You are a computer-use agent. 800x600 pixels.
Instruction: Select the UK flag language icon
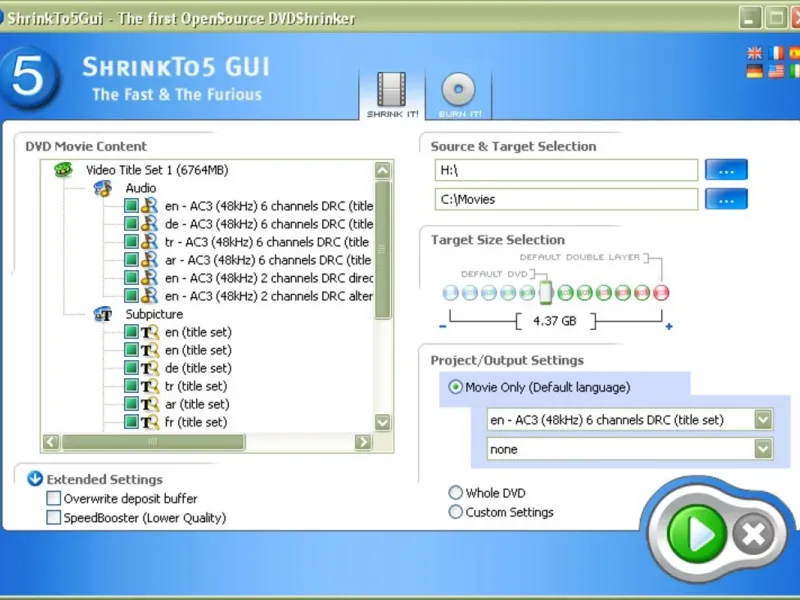click(754, 53)
